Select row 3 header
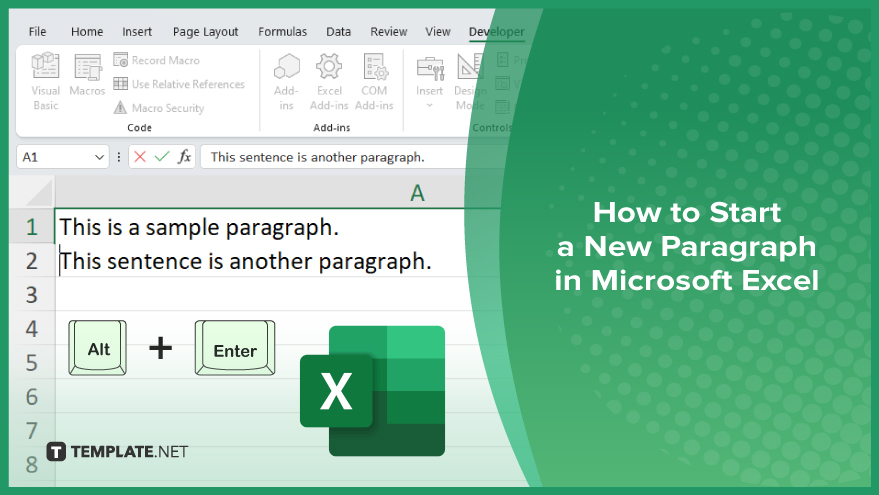This screenshot has width=879, height=495. point(32,294)
